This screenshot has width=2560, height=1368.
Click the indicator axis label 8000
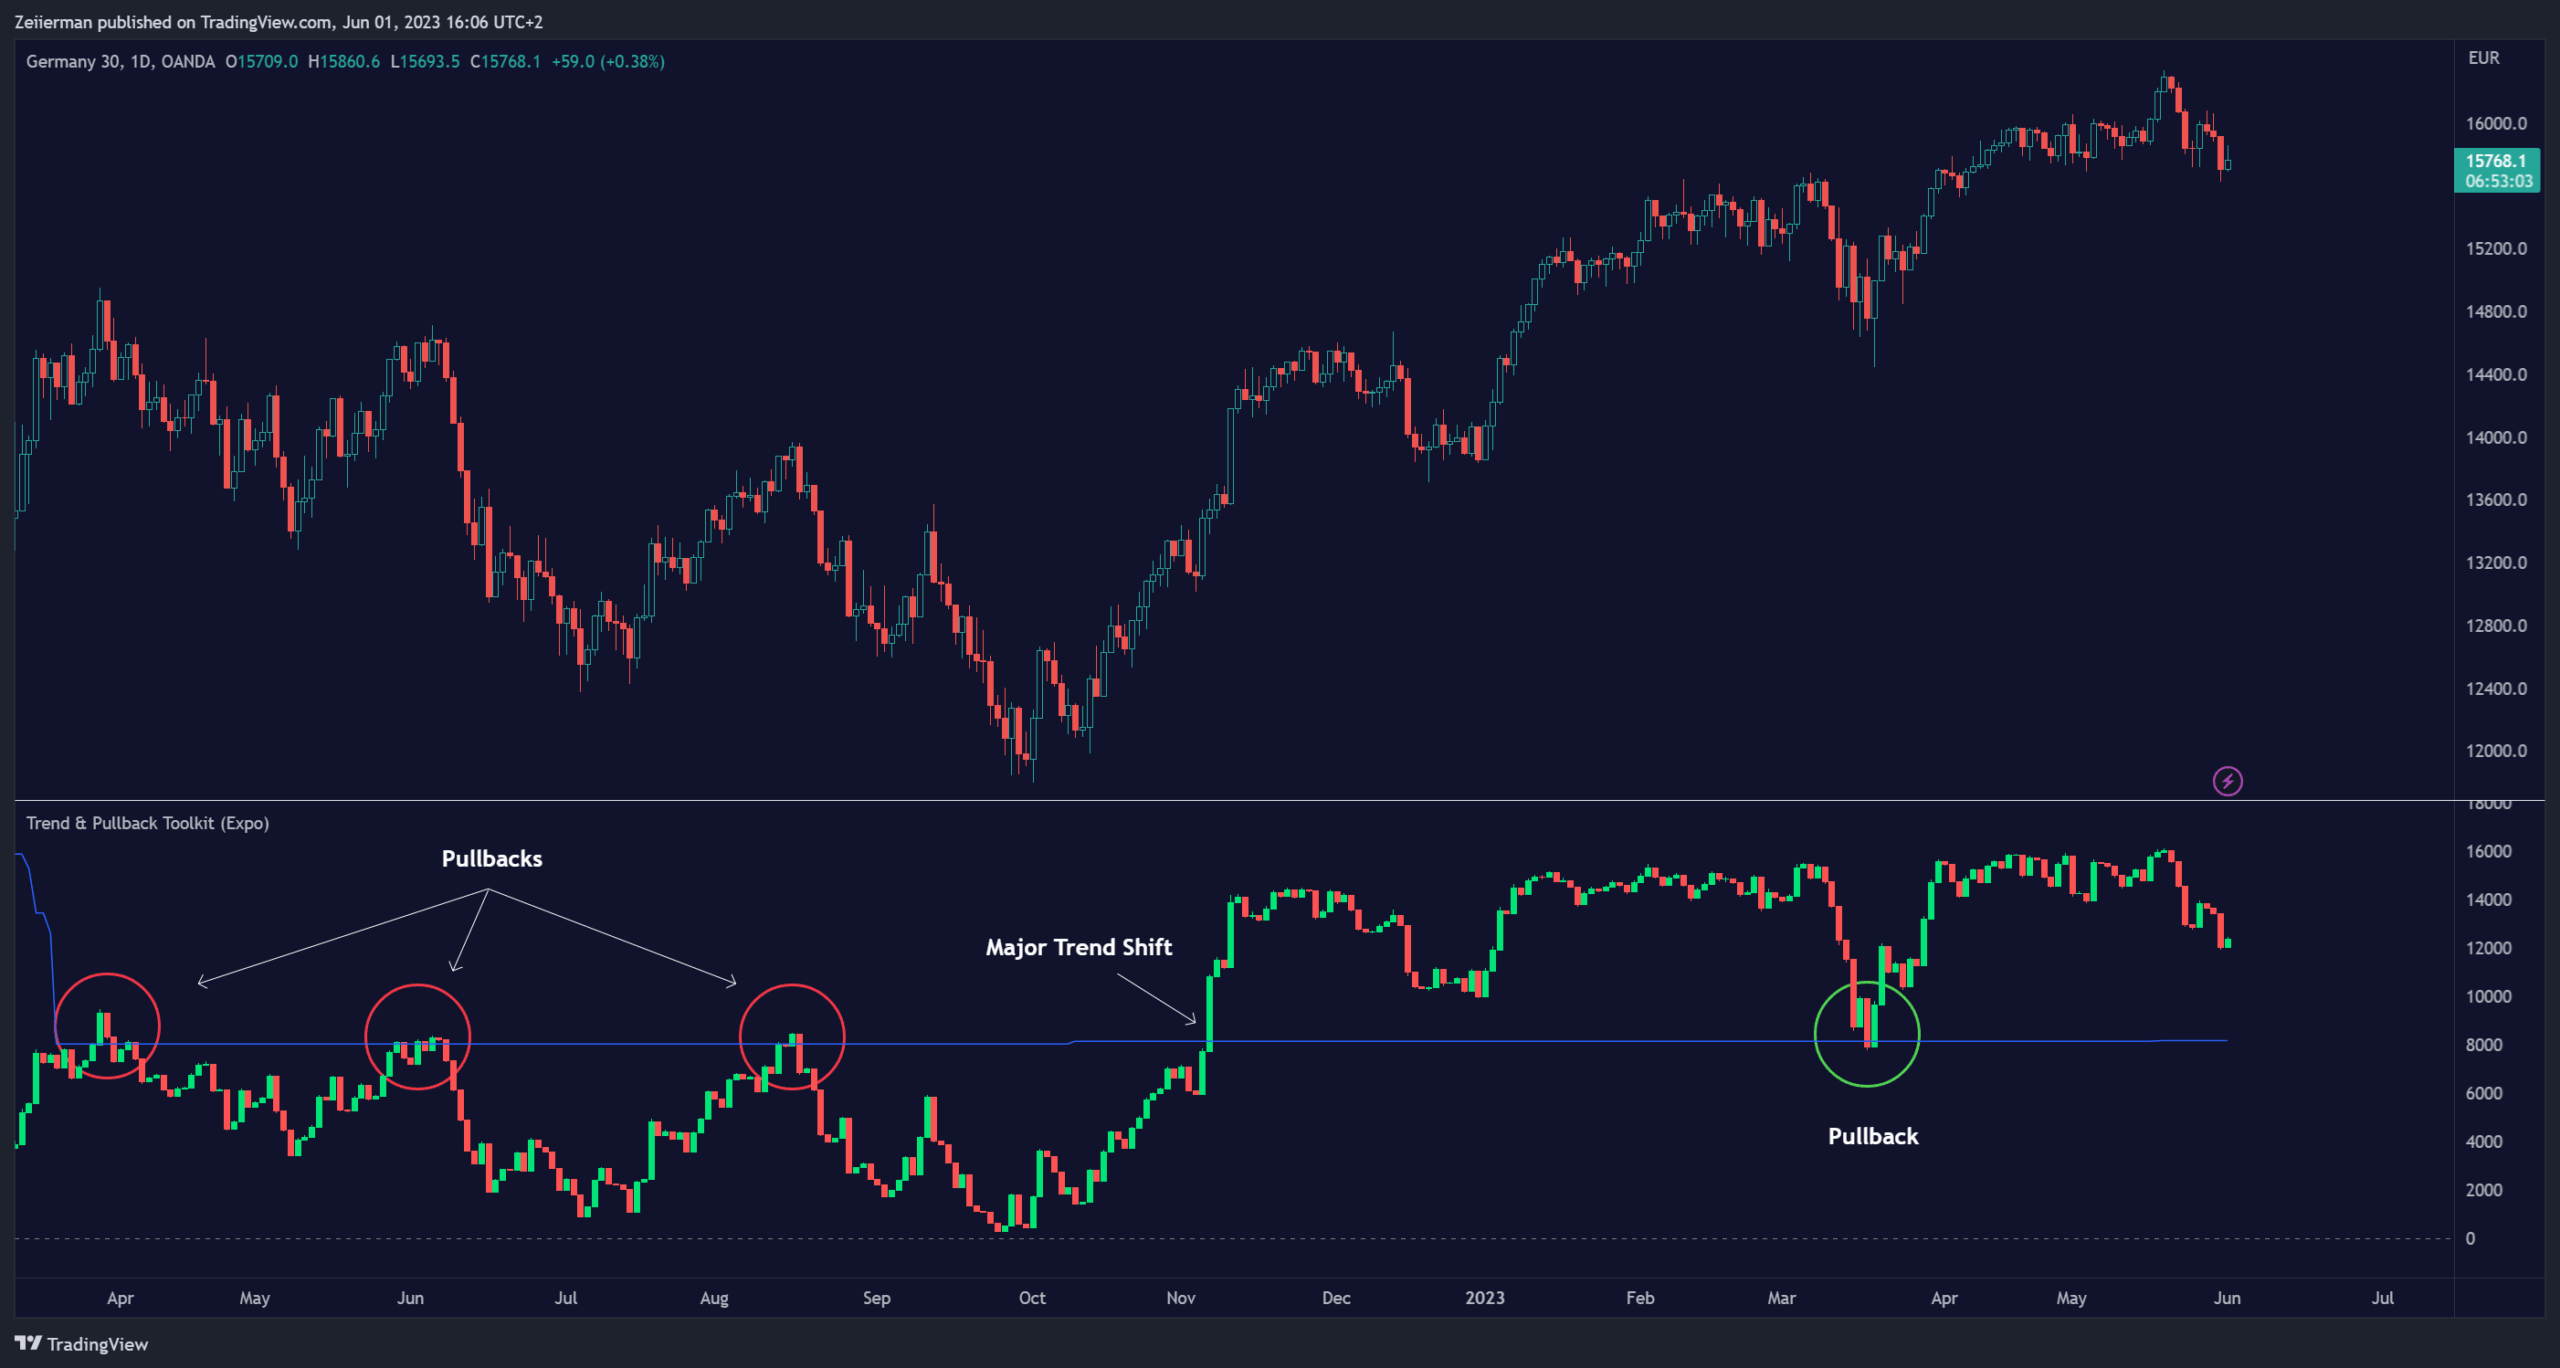point(2484,1045)
